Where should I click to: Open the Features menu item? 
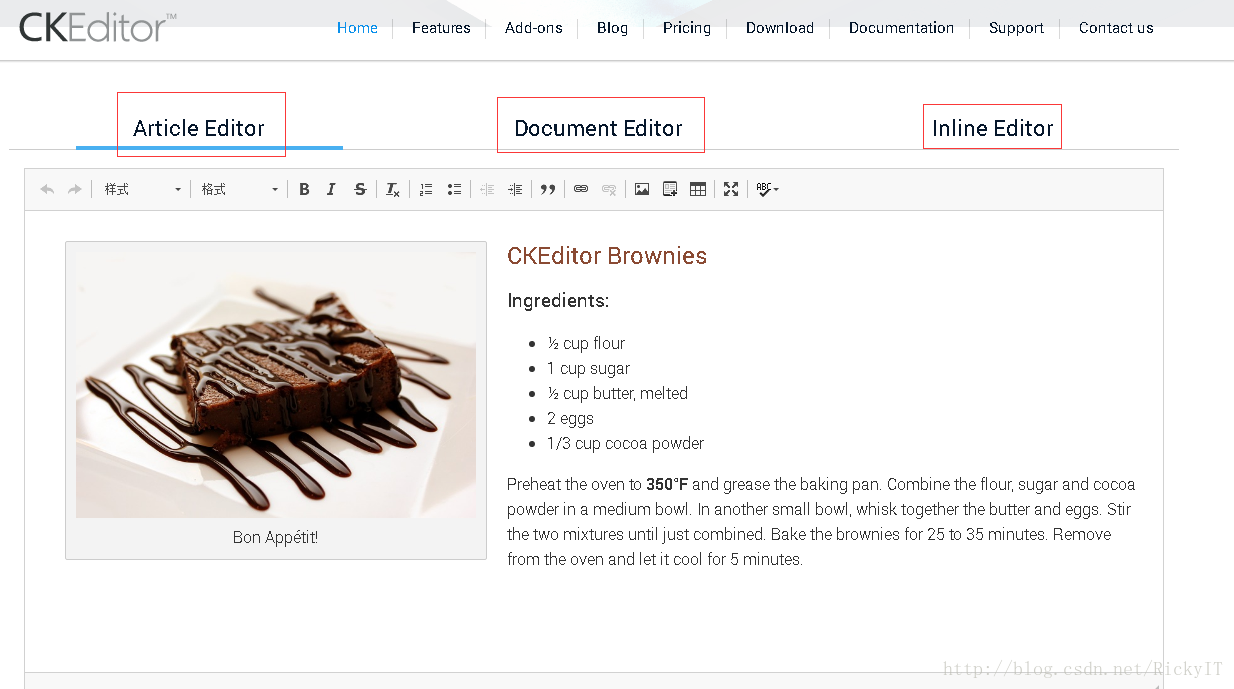[441, 28]
